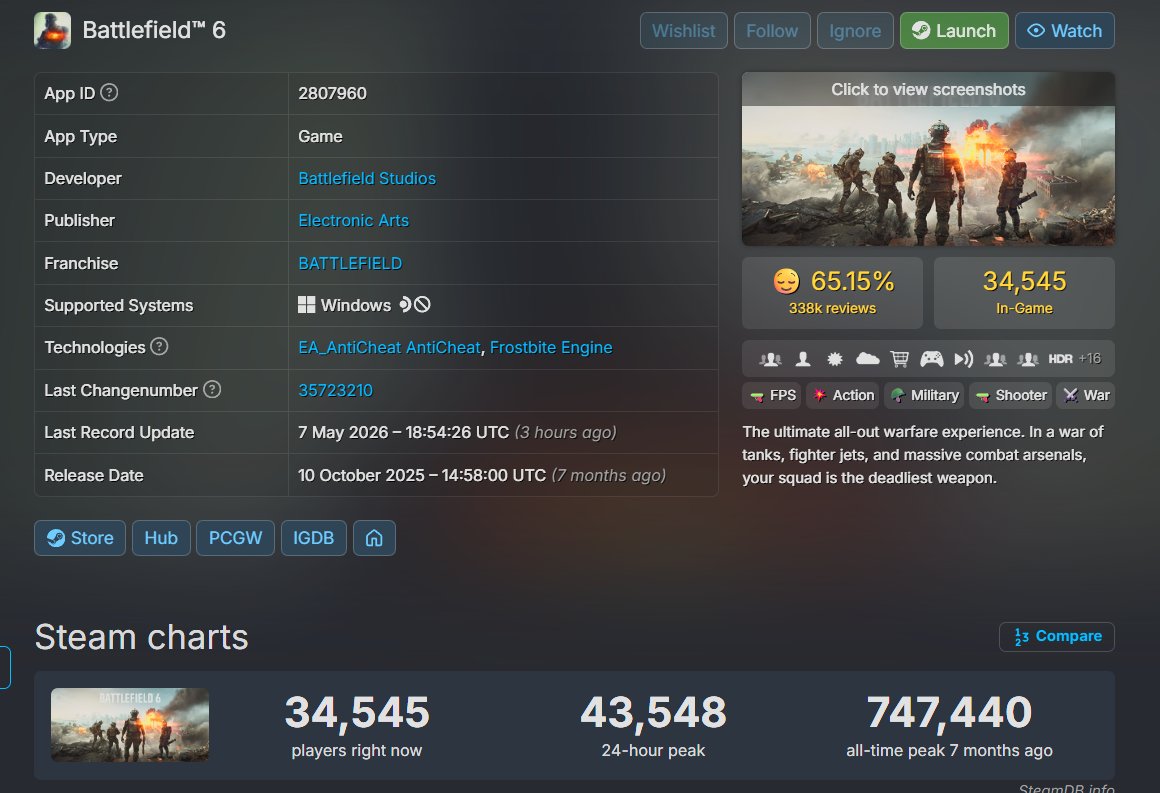Open the Frostbite Engine technology link

[x=551, y=347]
